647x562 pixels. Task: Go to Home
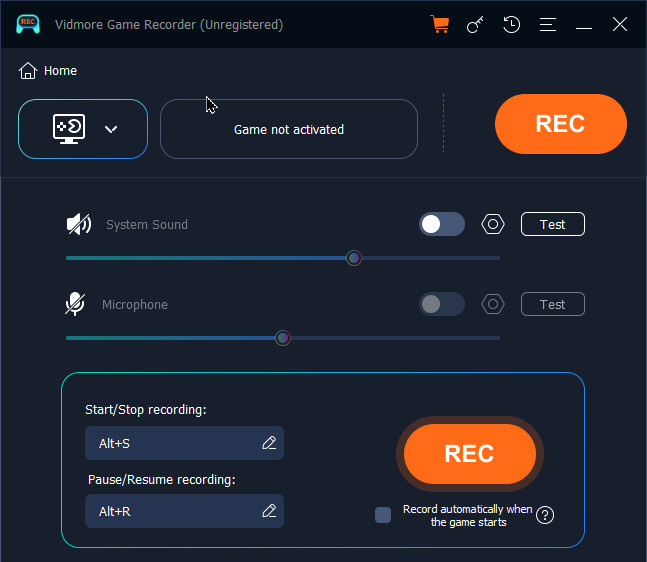(48, 71)
